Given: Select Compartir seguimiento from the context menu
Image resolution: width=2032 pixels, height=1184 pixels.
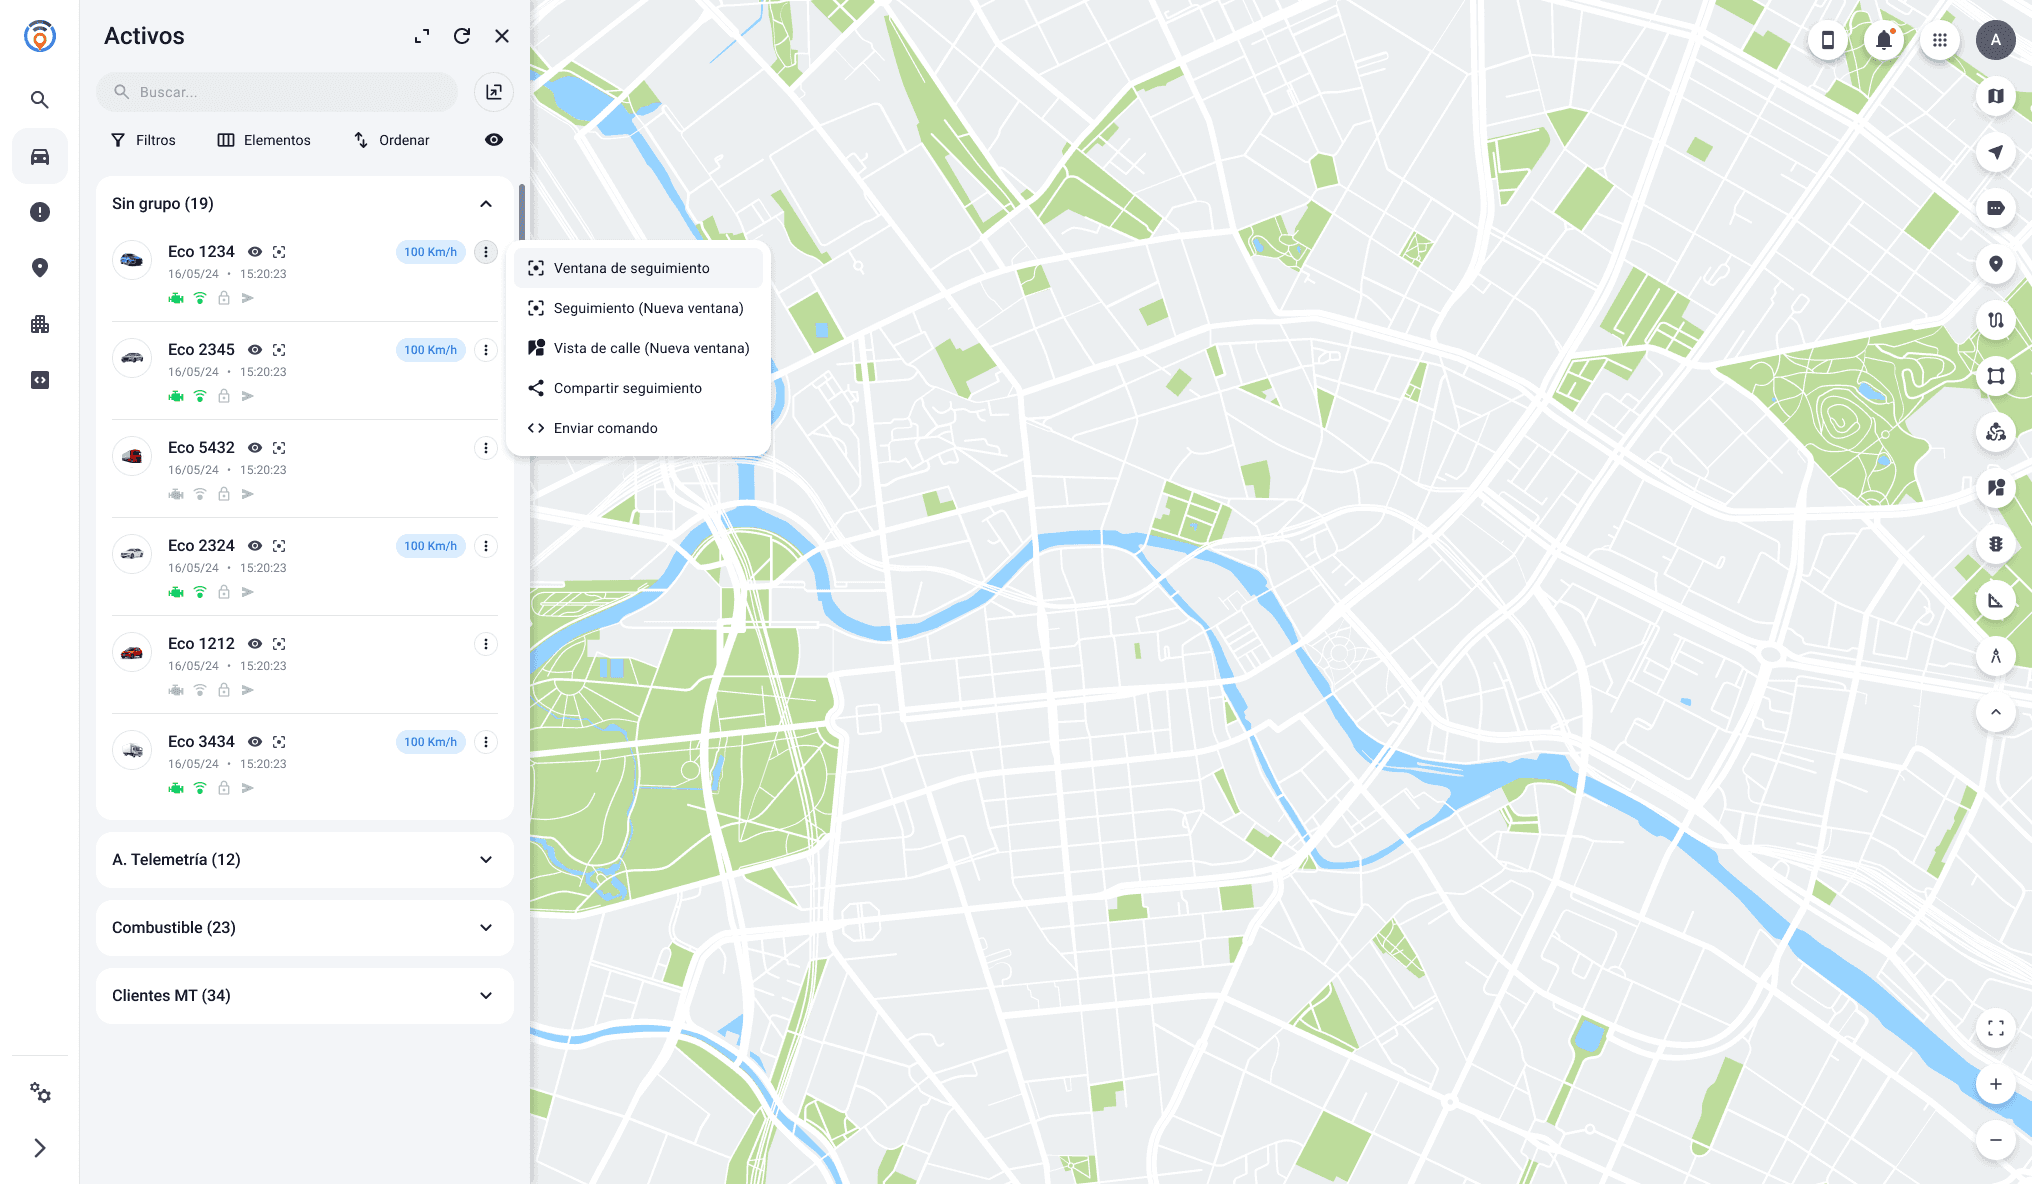Looking at the screenshot, I should point(628,388).
